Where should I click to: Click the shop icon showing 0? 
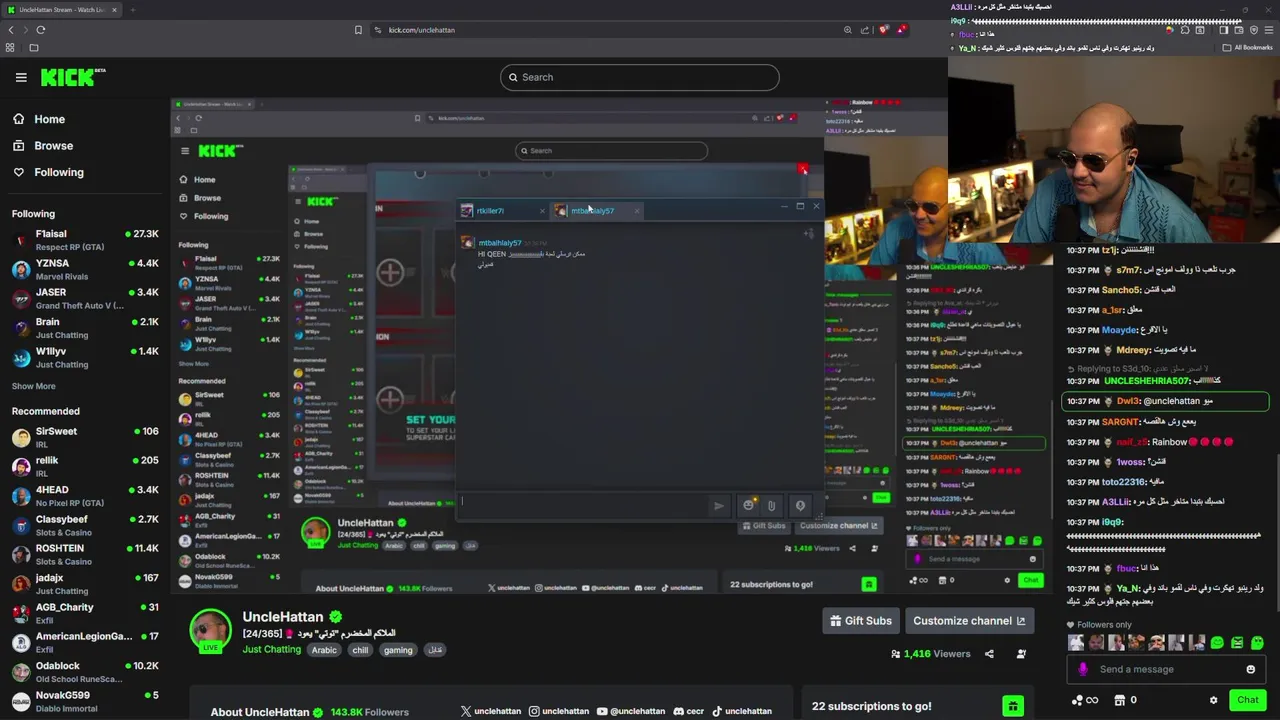[x=1125, y=700]
